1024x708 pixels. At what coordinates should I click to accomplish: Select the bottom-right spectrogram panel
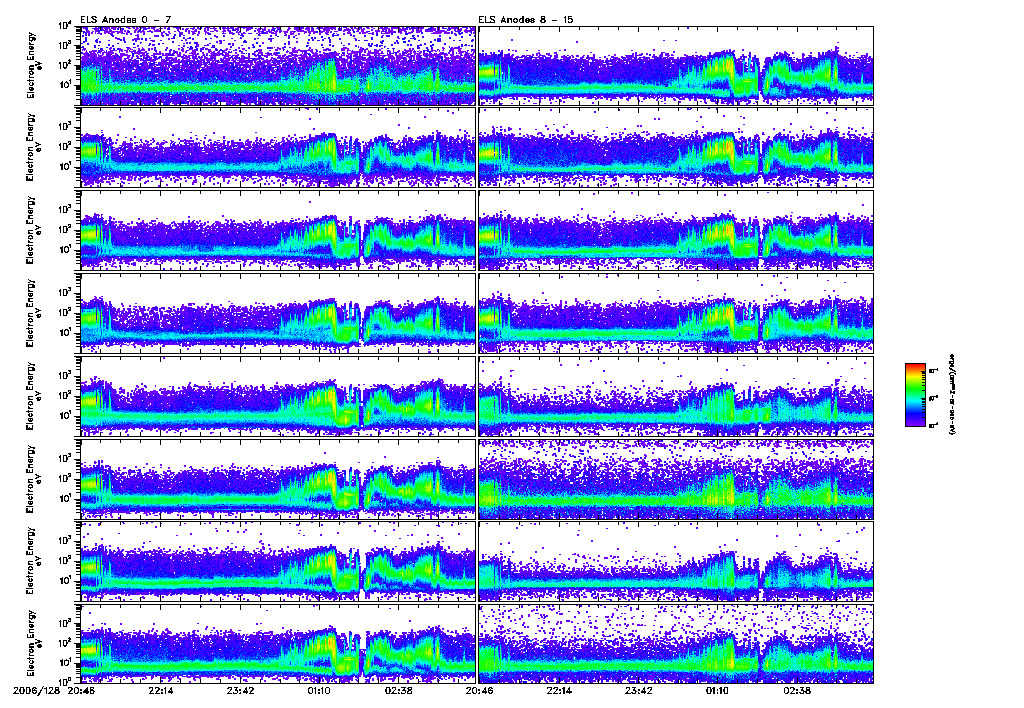[x=676, y=644]
